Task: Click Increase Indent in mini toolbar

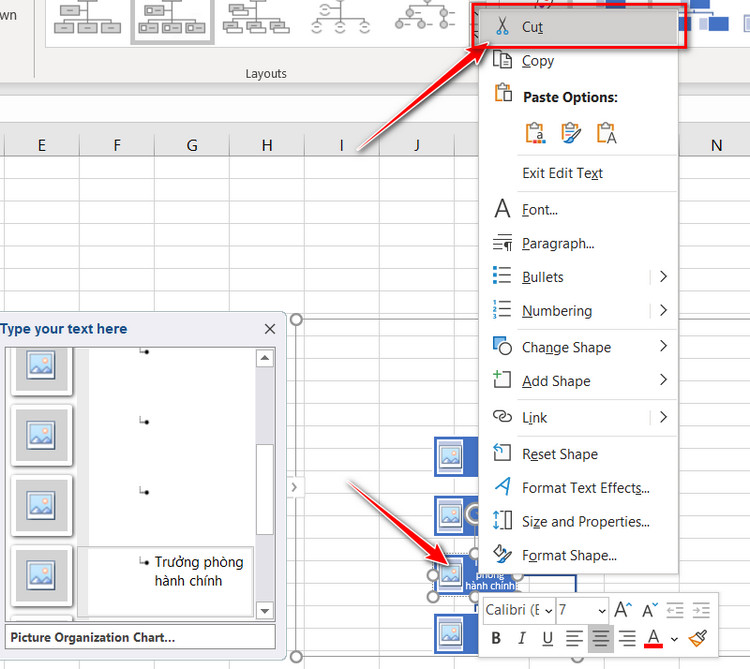Action: coord(701,611)
